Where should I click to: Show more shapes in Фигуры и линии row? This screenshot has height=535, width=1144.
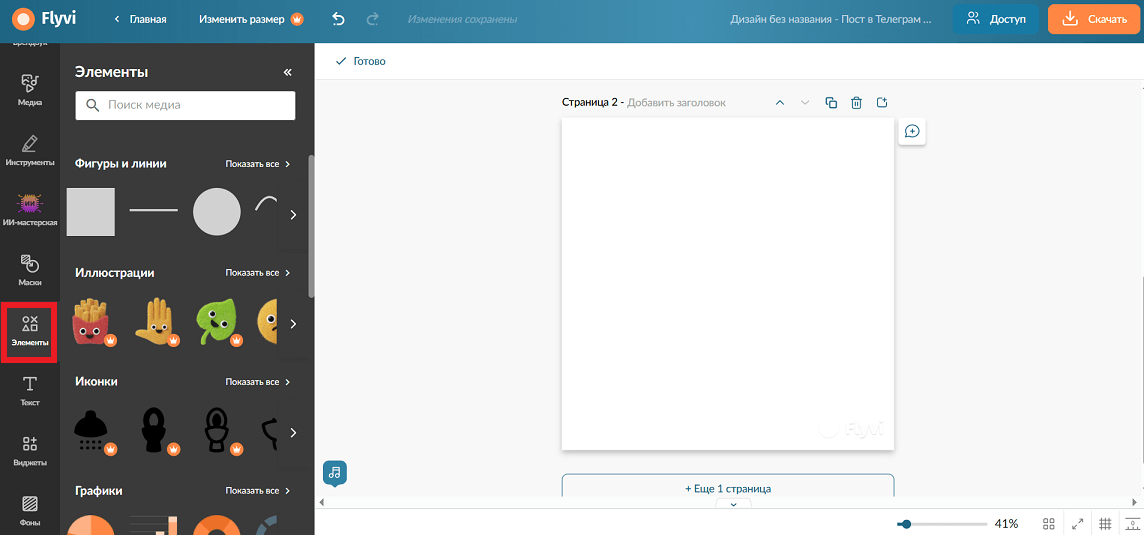pos(293,215)
